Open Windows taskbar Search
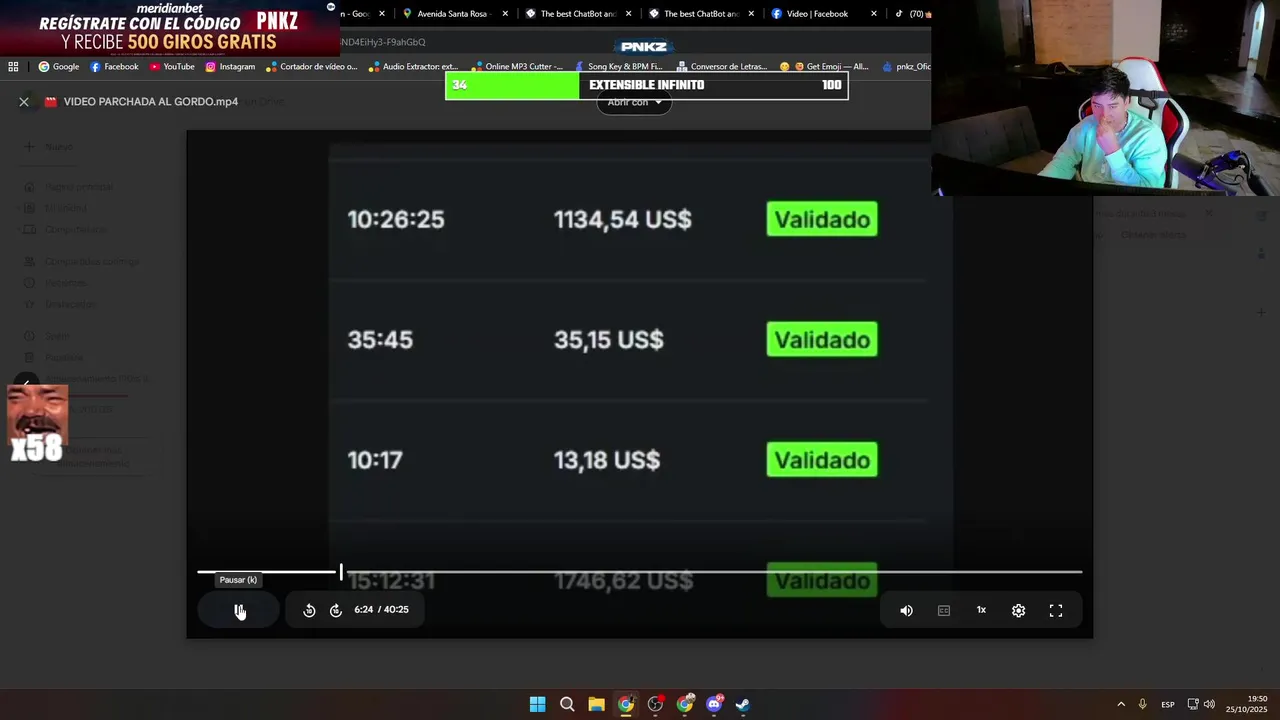Screen dimensions: 1280x720 [x=567, y=704]
